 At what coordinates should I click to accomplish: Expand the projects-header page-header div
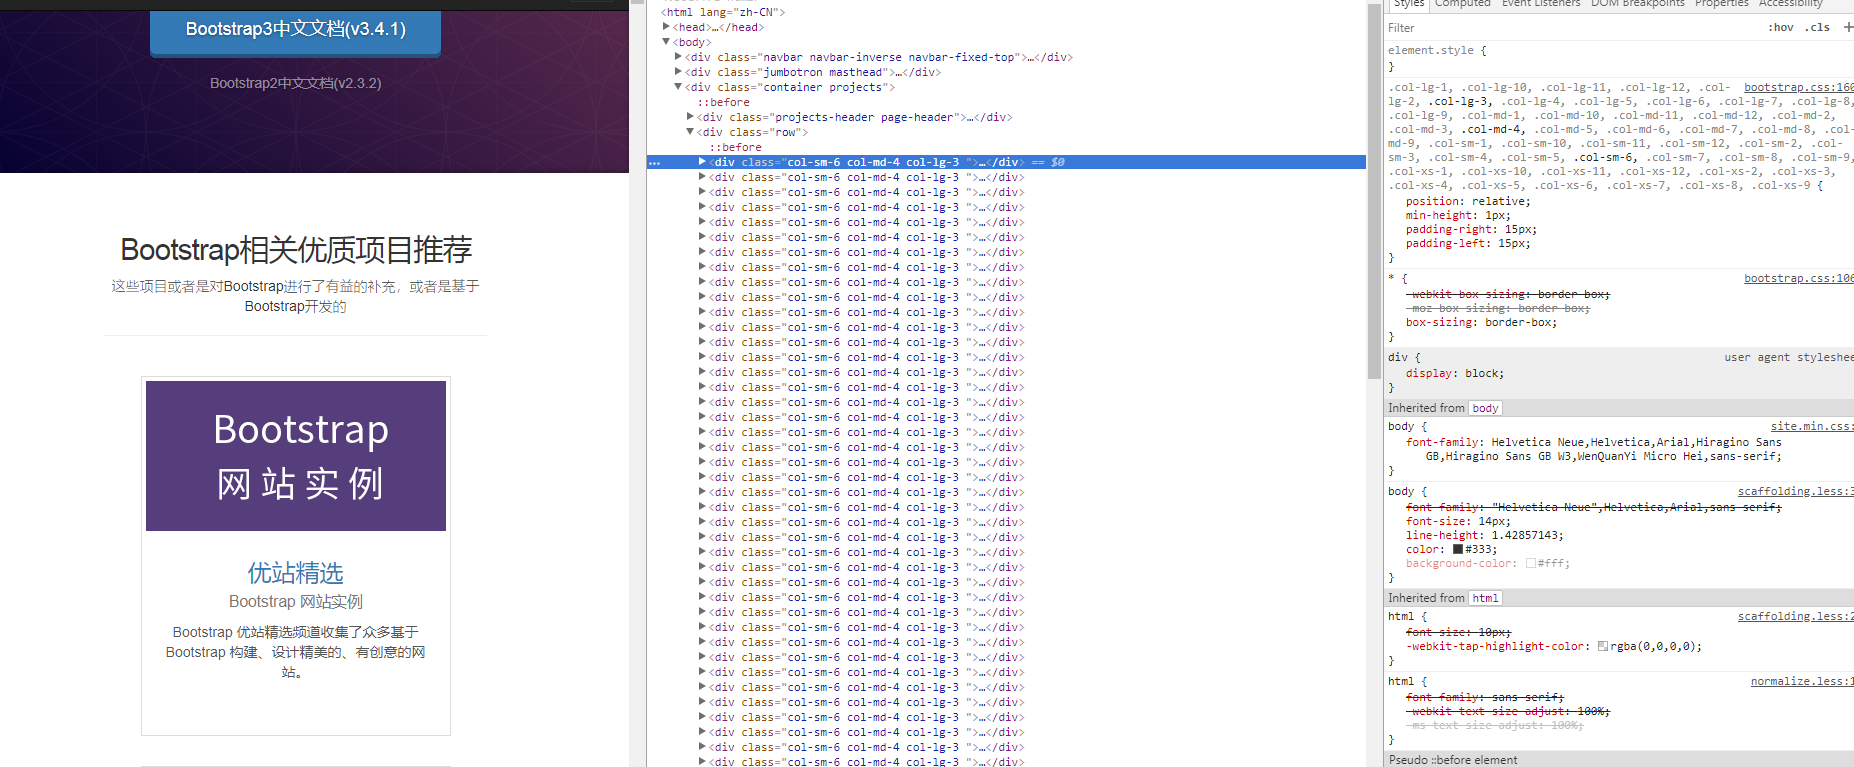(x=690, y=117)
